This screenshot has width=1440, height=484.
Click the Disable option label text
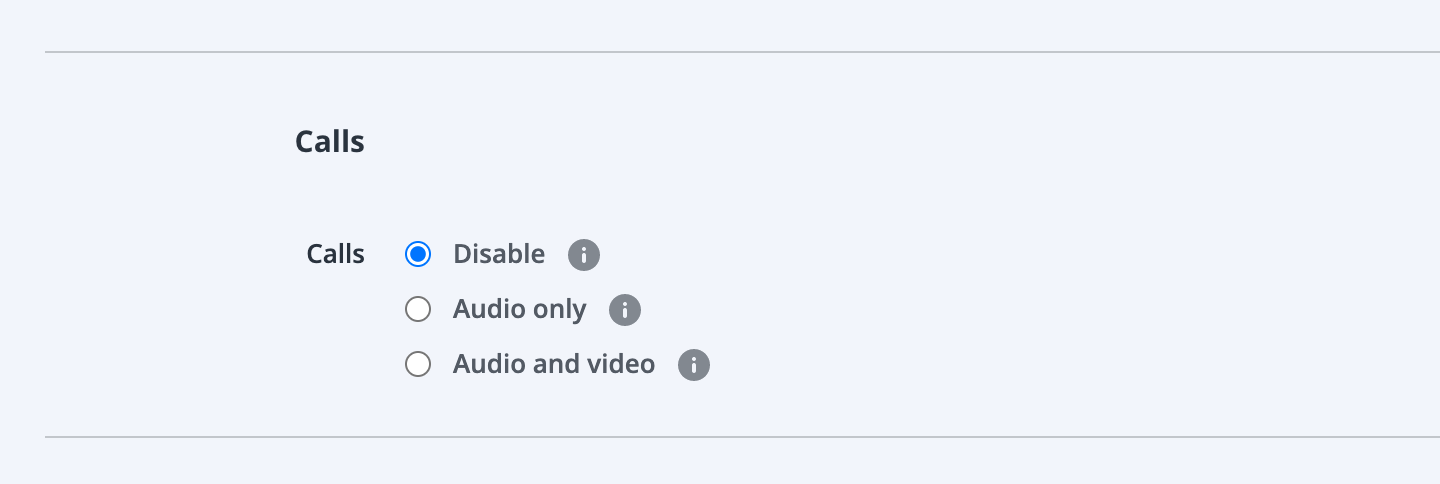click(x=499, y=254)
